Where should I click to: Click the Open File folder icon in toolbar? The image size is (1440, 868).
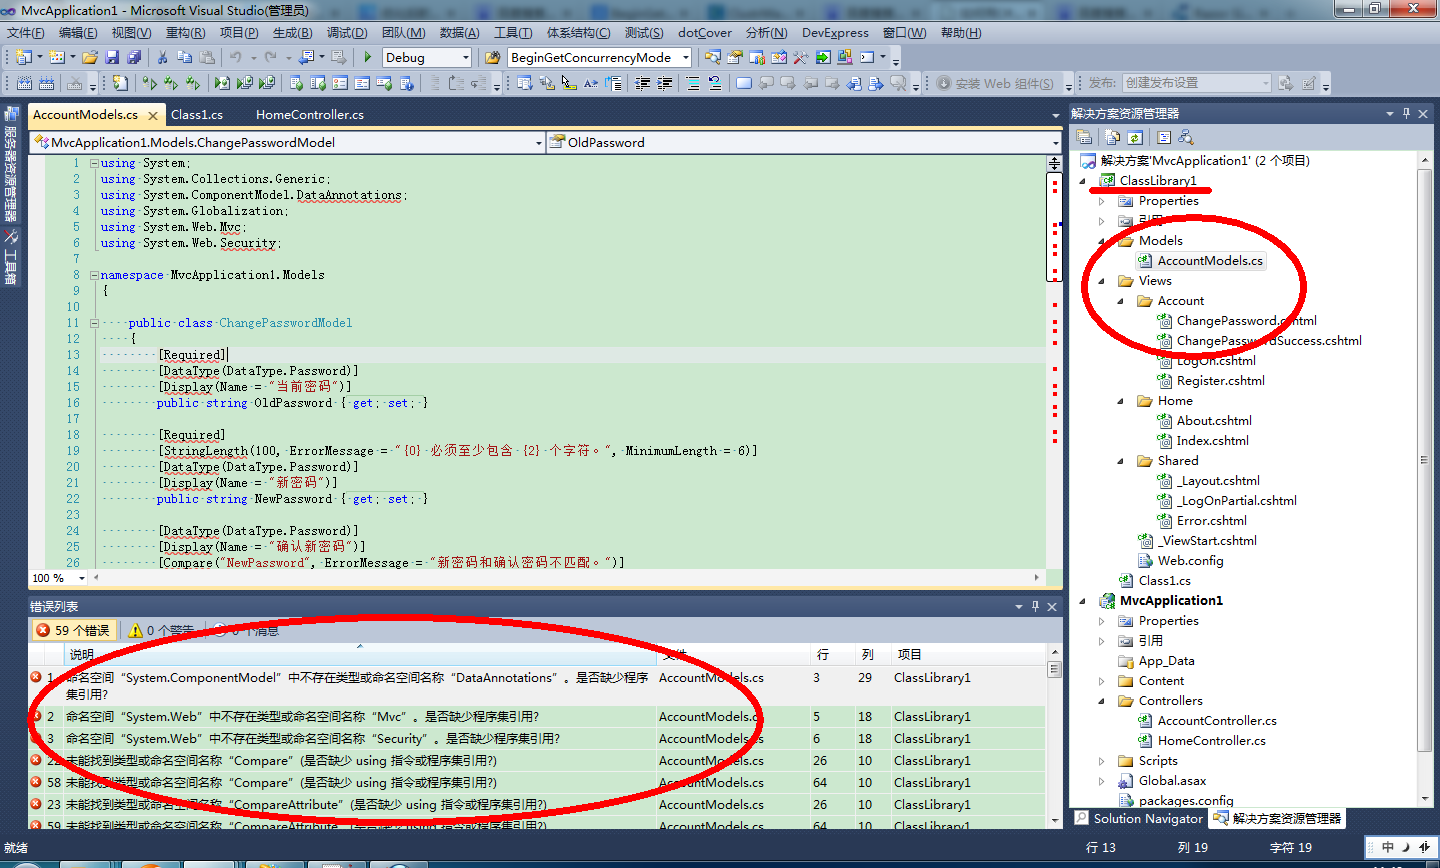[x=90, y=57]
